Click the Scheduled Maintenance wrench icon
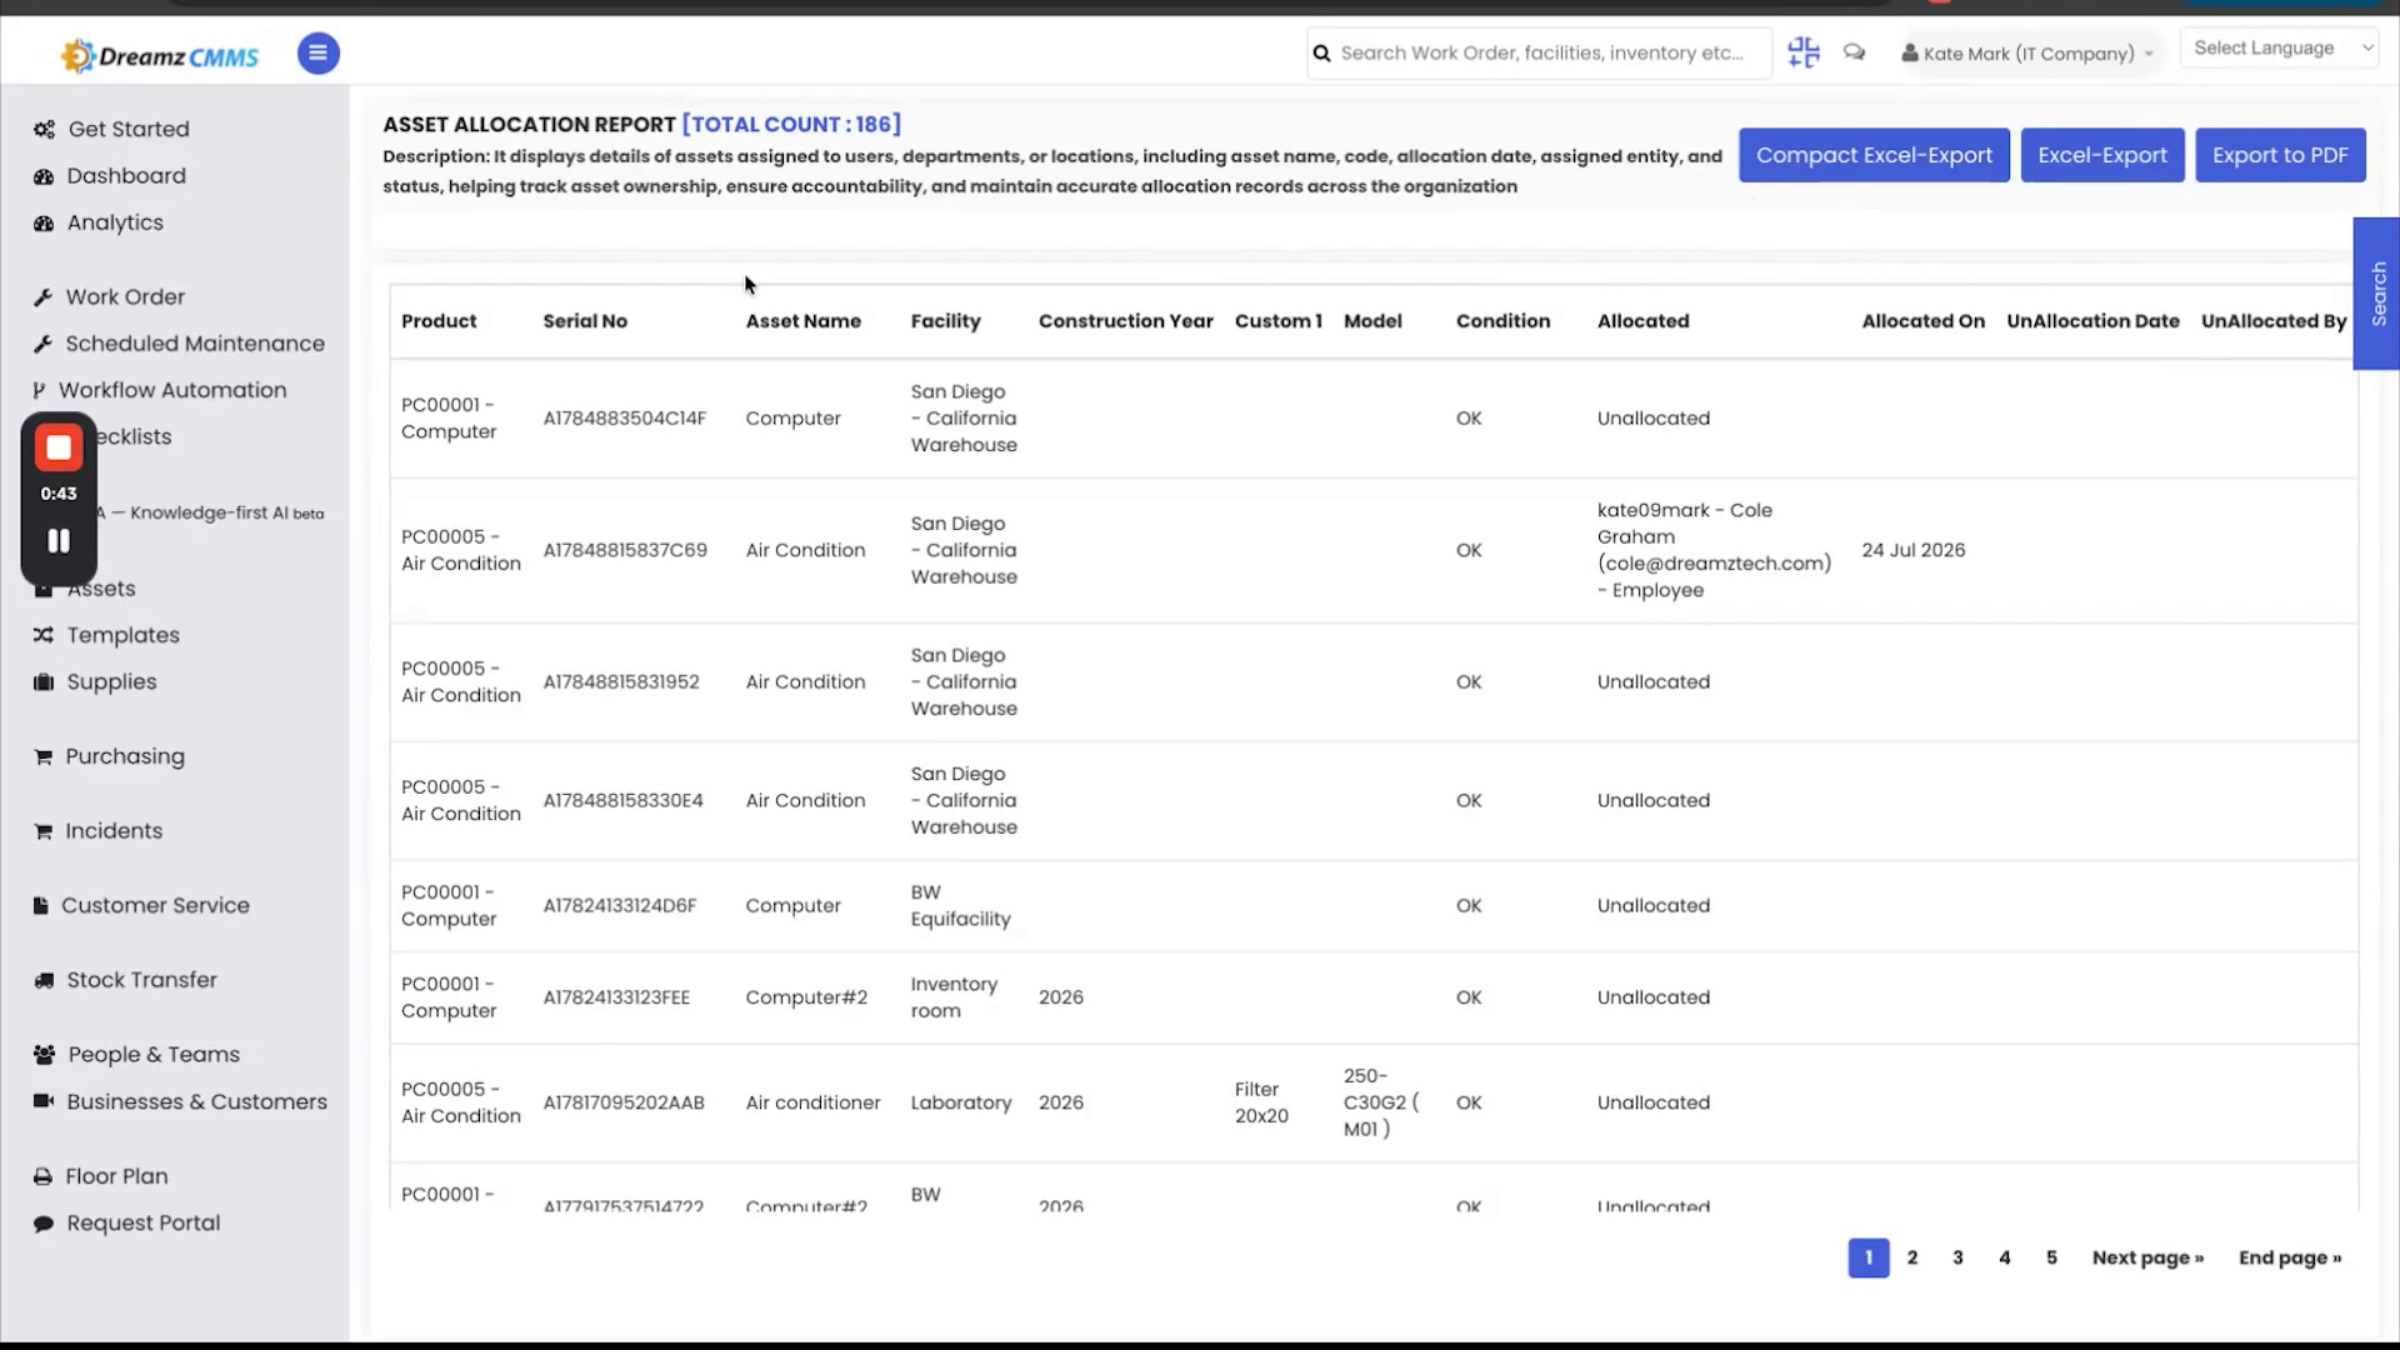2400x1350 pixels. point(42,344)
